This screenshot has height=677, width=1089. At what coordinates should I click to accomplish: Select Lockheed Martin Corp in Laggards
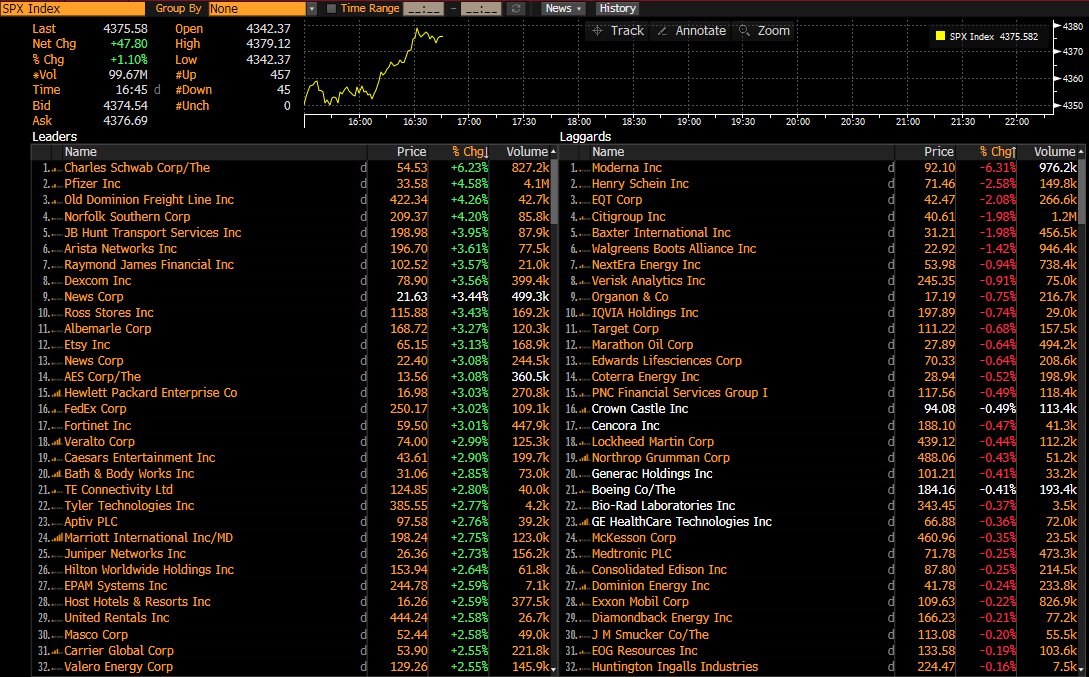pos(653,442)
